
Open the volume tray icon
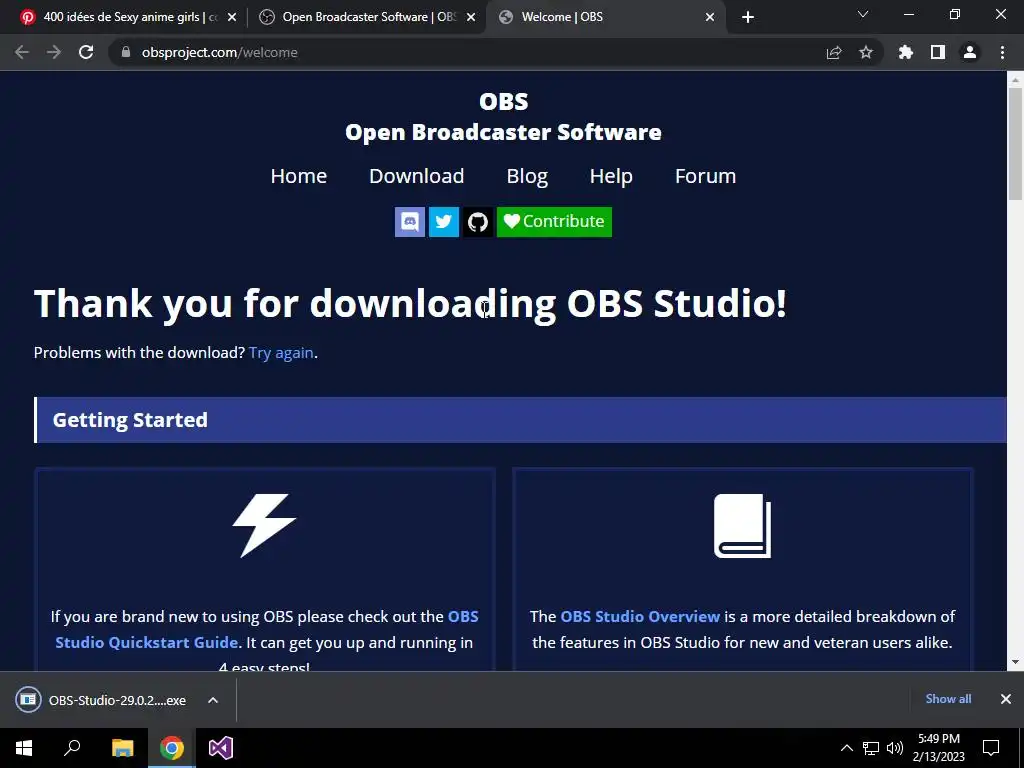pyautogui.click(x=895, y=748)
